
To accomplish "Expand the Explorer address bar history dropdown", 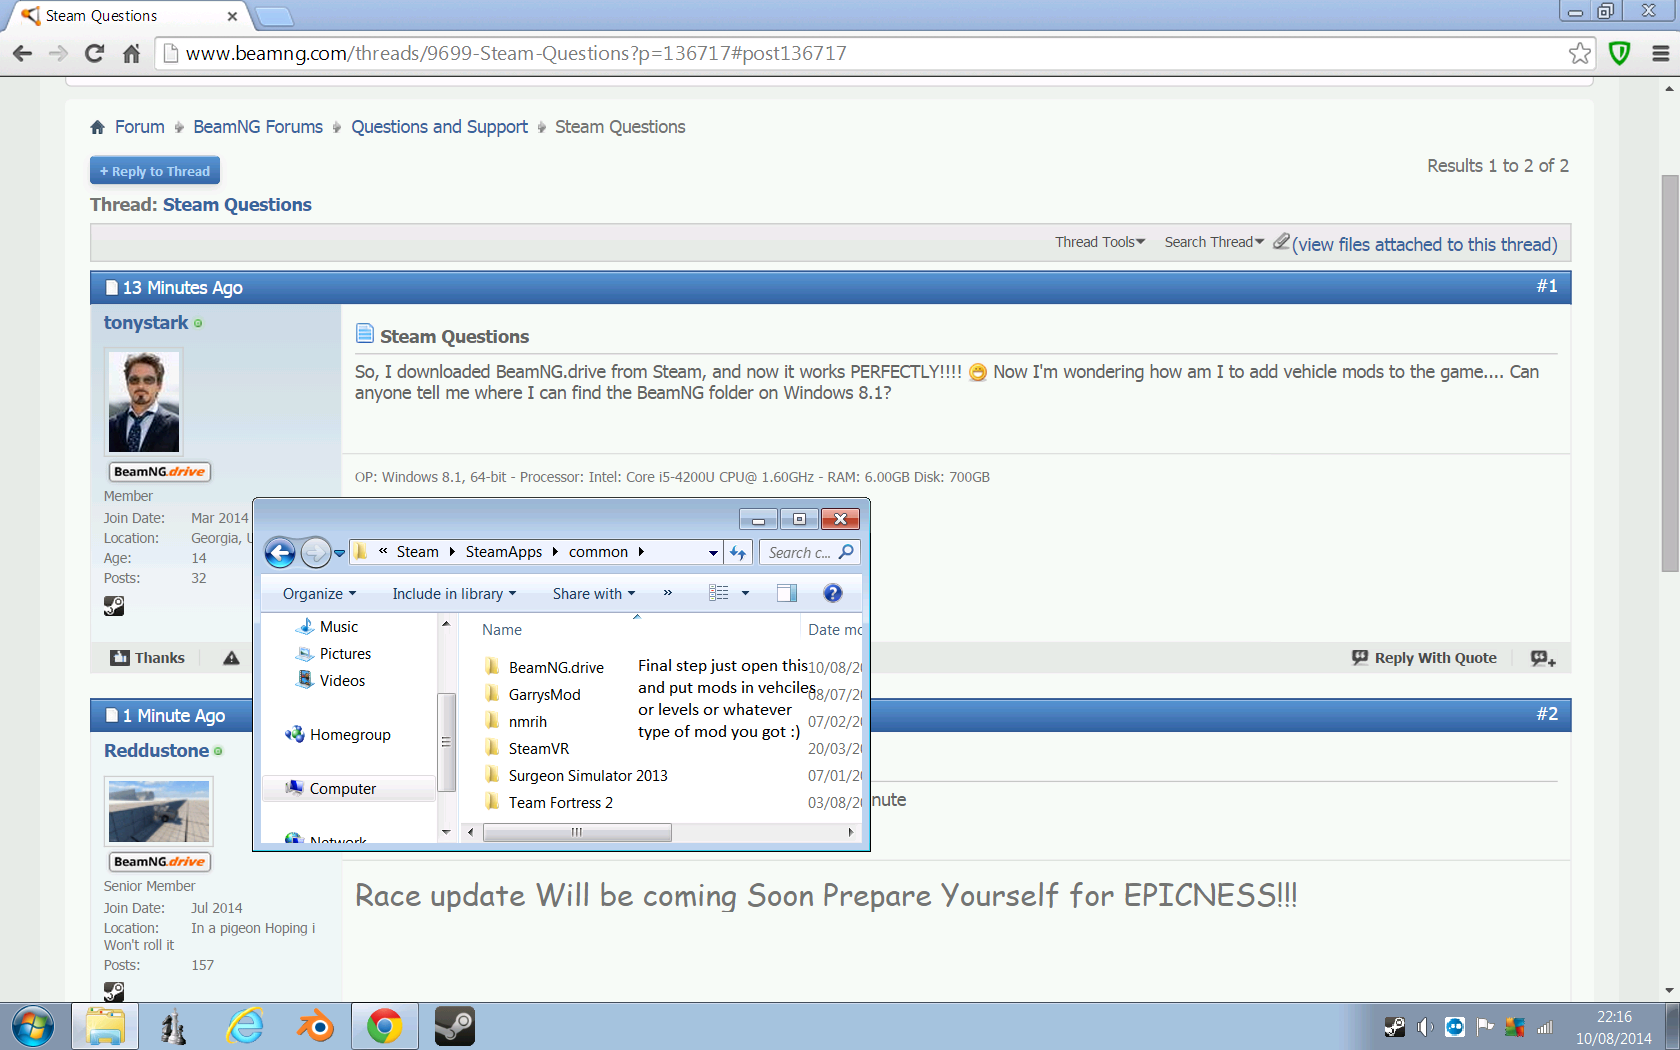I will point(712,552).
